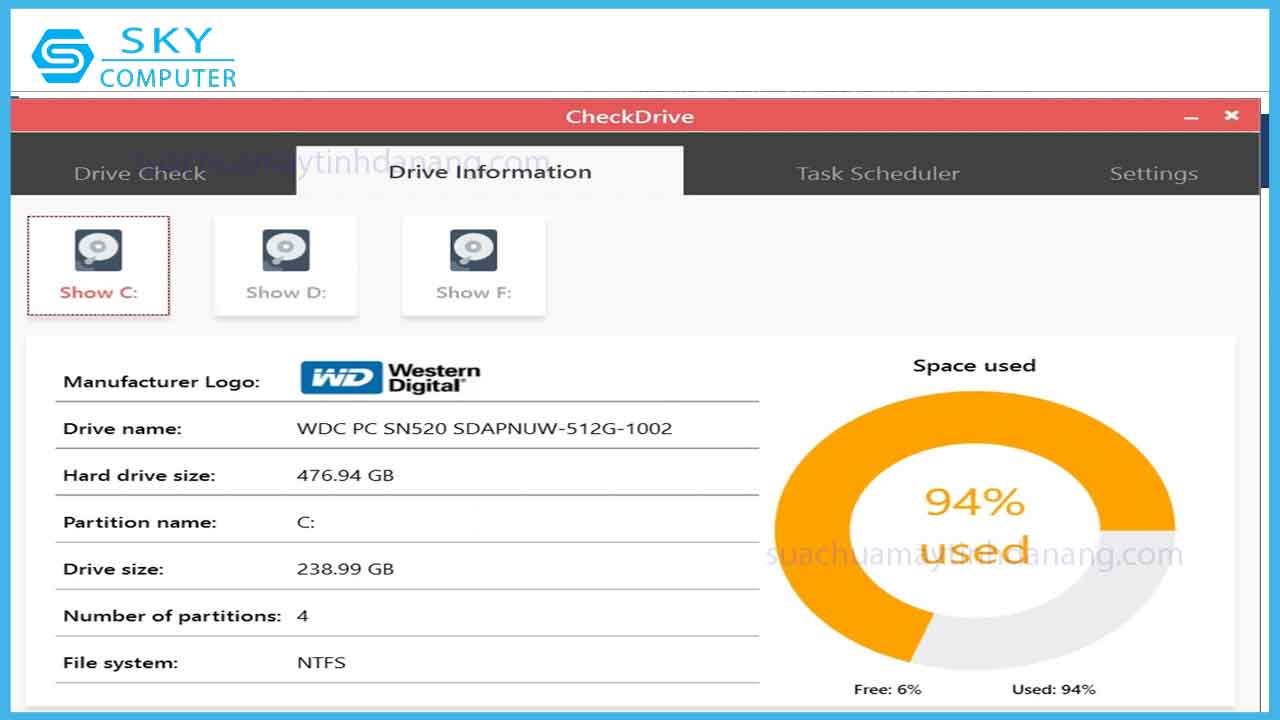Open the Task Scheduler tab
The image size is (1280, 720).
(877, 173)
